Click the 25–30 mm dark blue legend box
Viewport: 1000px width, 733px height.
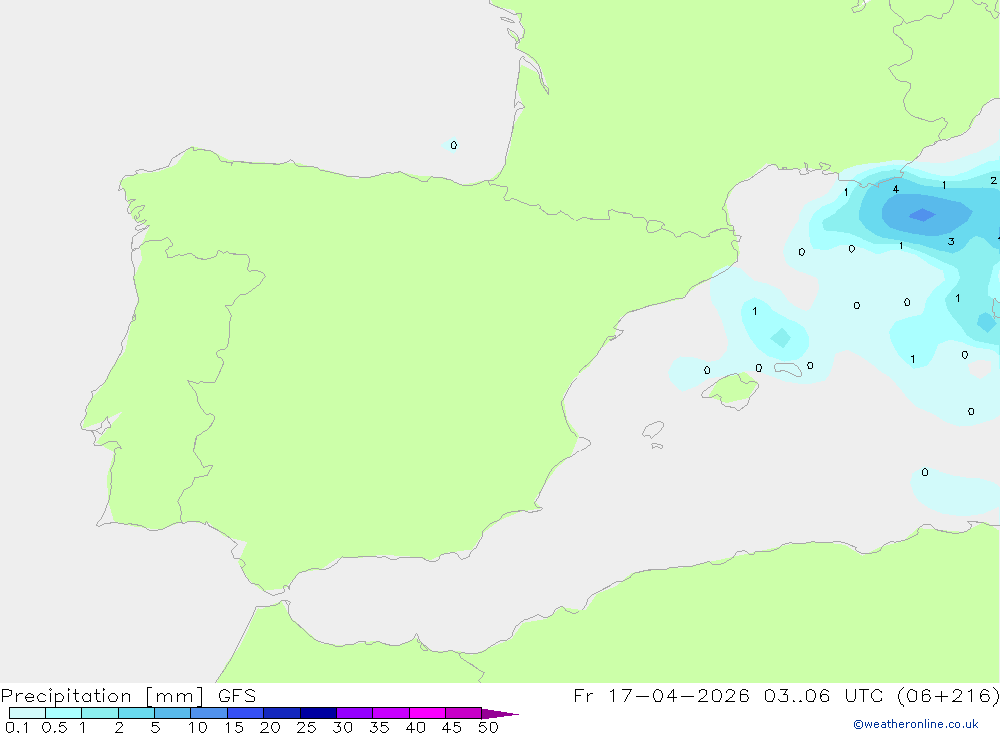[318, 713]
